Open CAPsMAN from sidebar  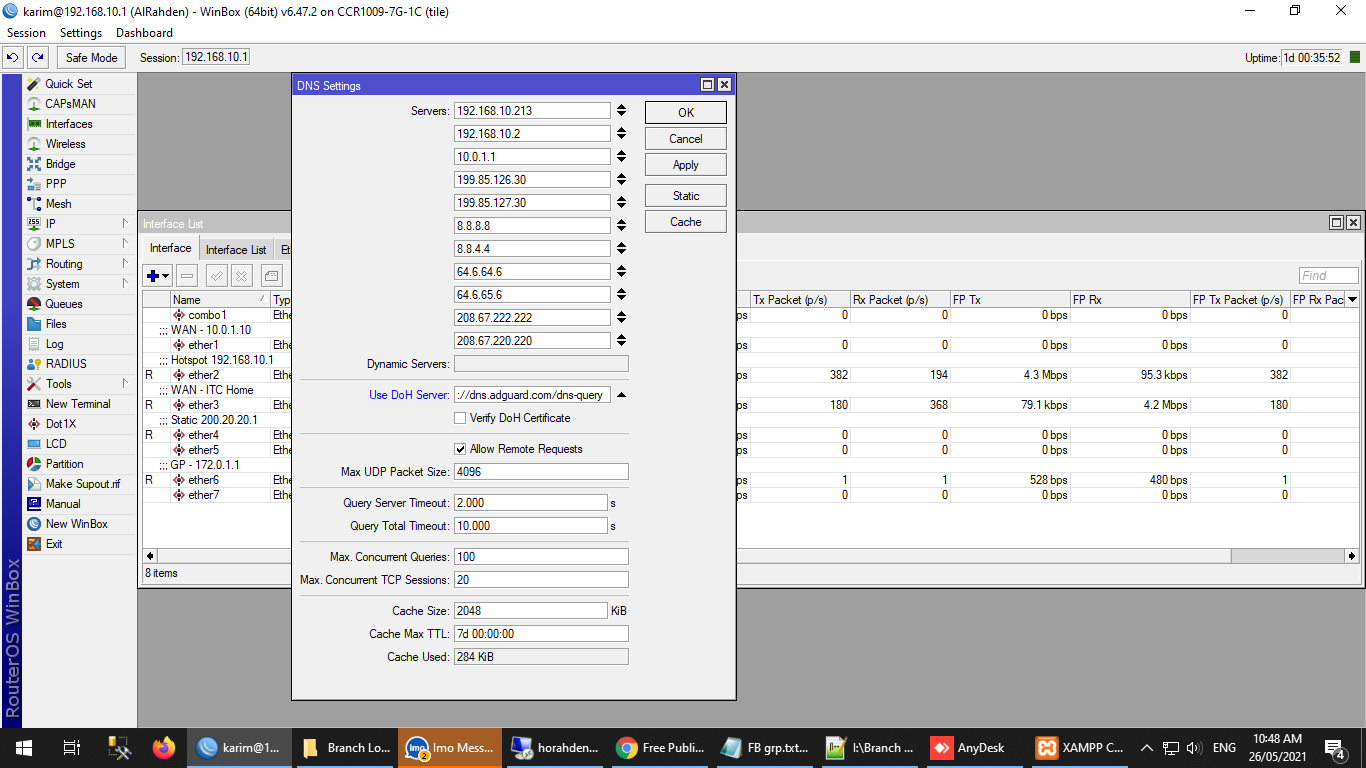point(71,104)
